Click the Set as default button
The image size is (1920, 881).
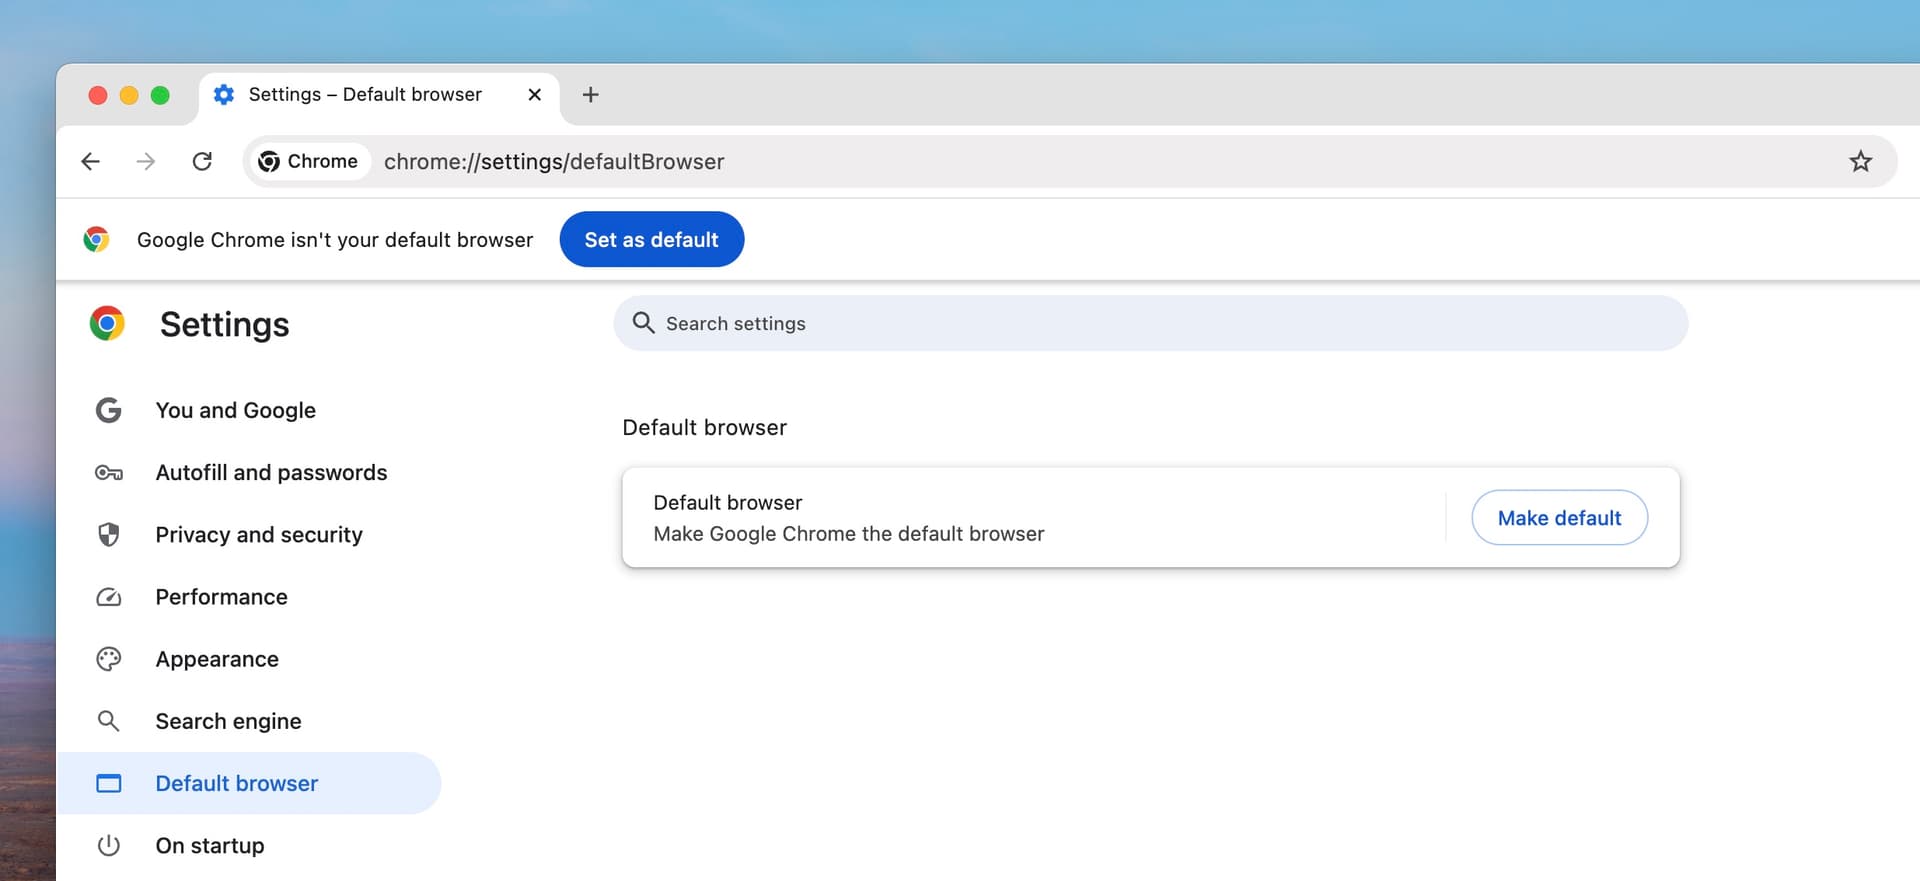[x=651, y=239]
